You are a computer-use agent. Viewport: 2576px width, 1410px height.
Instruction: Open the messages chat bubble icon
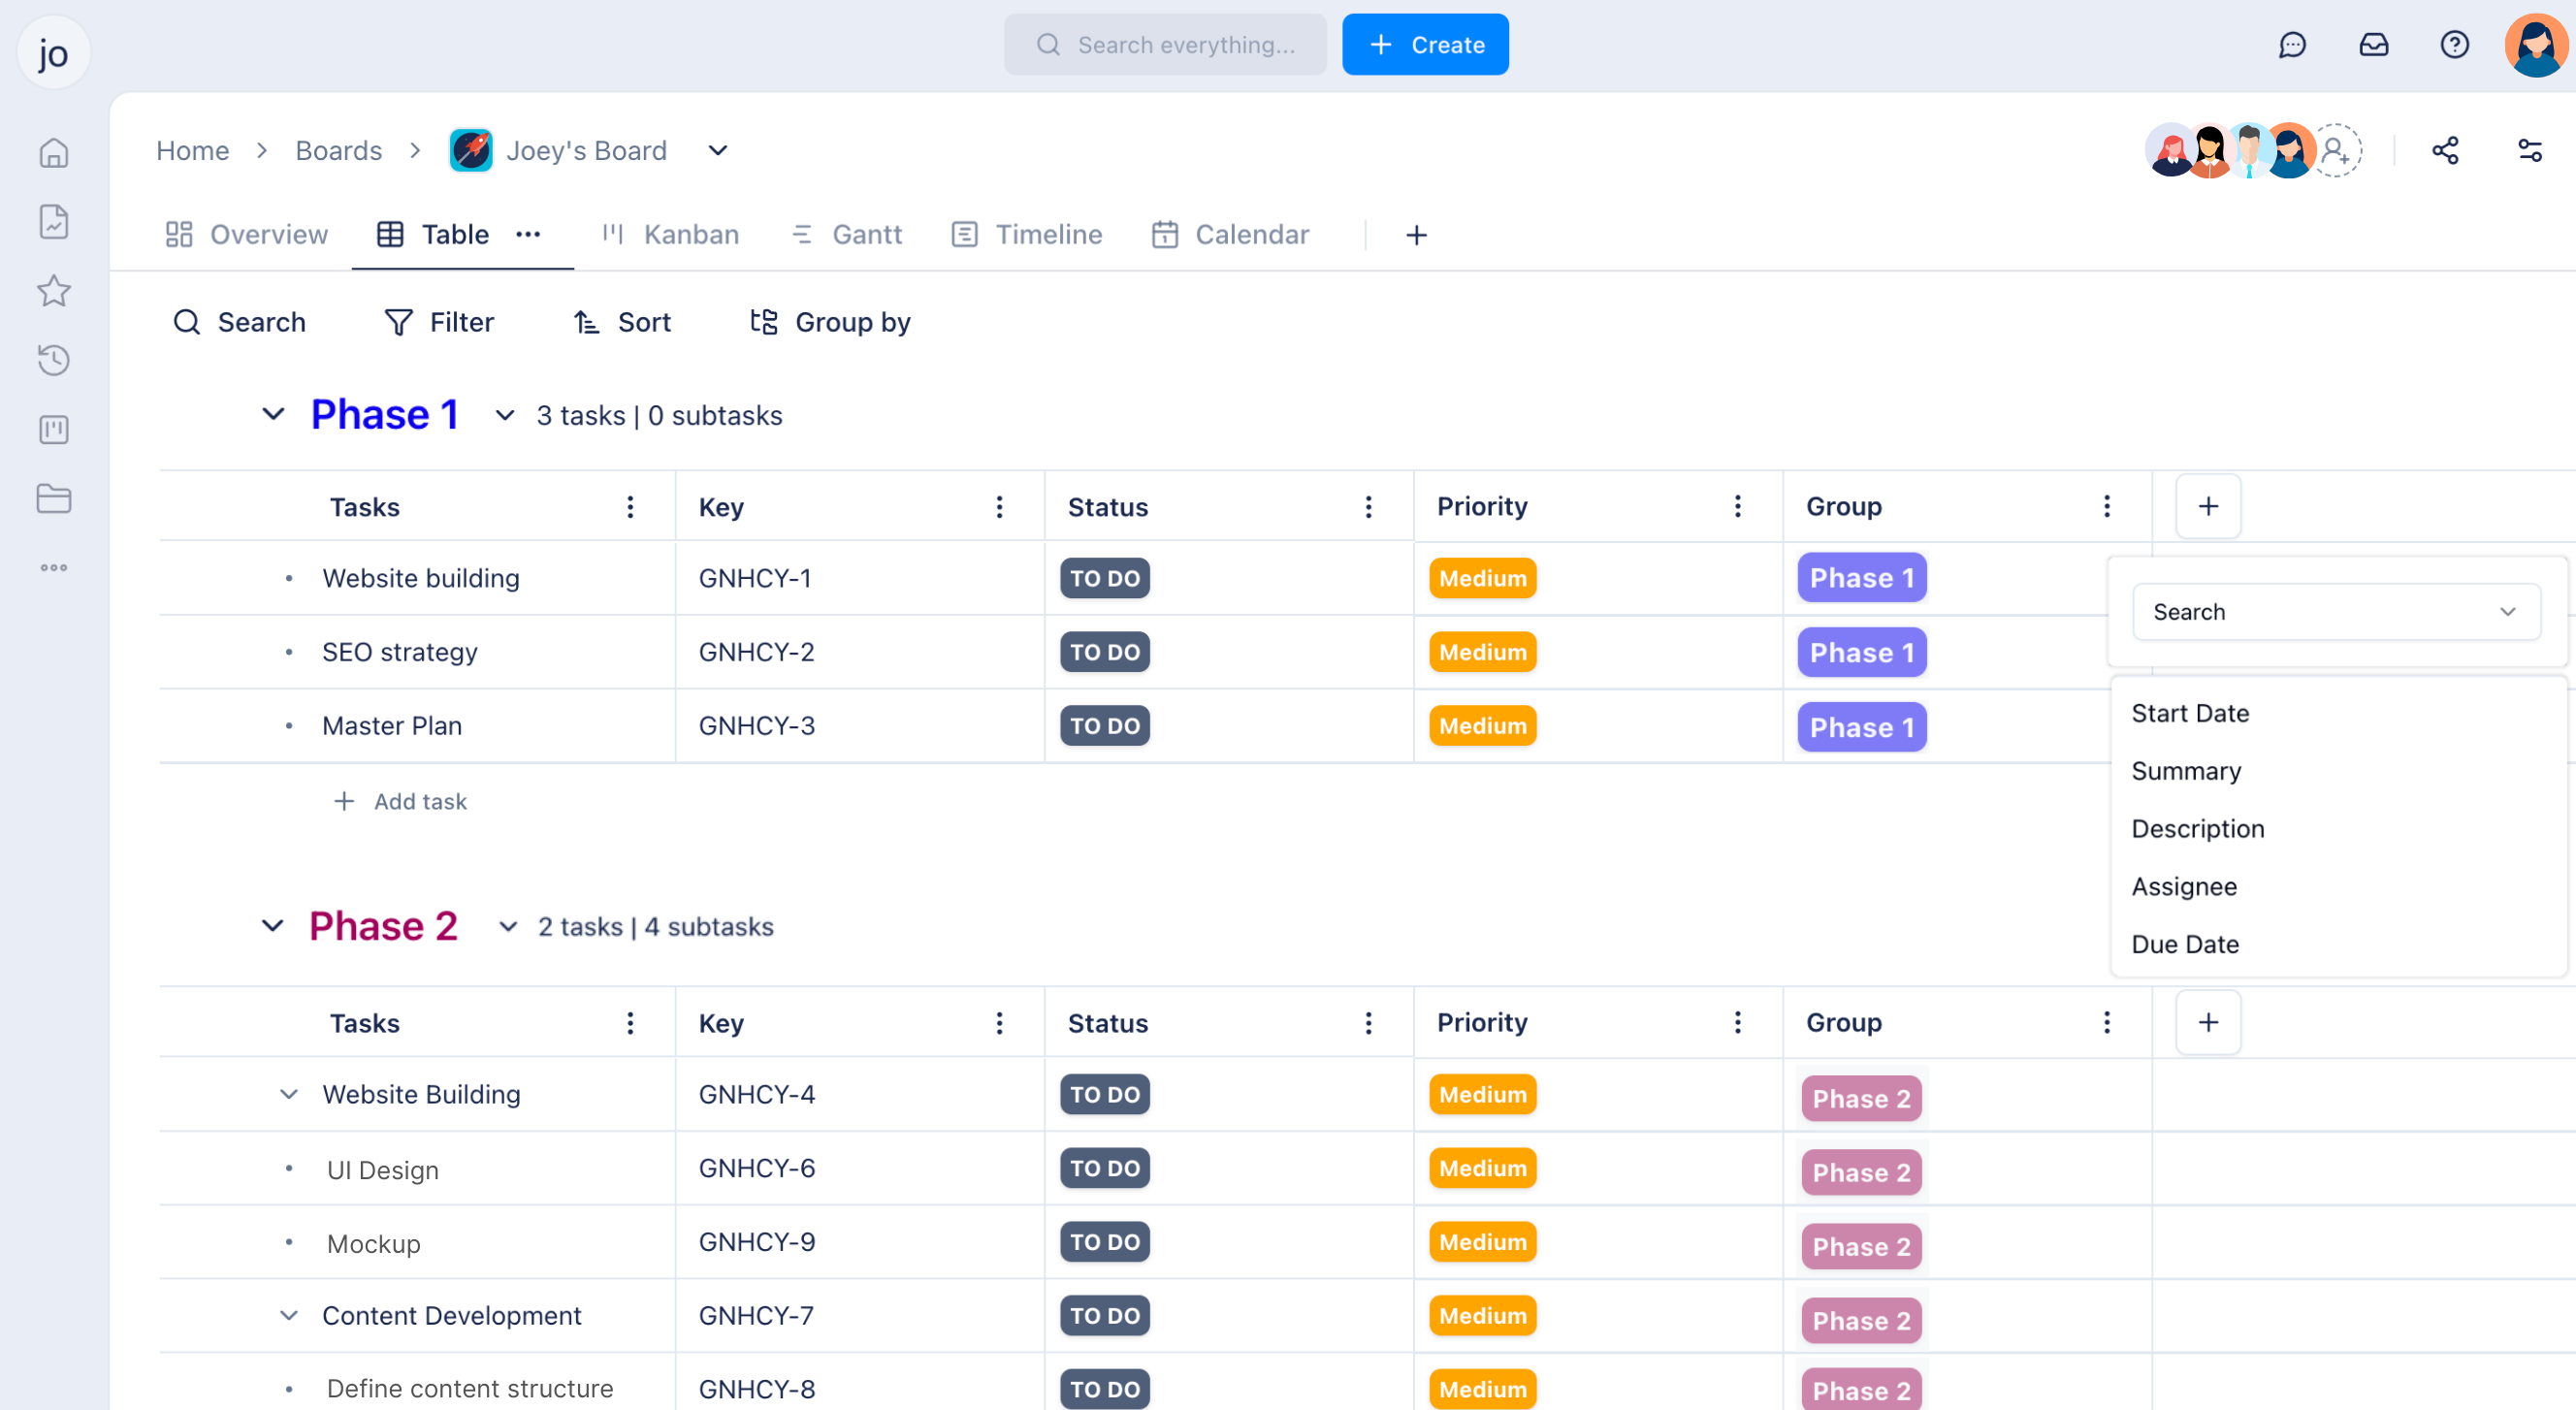pos(2293,44)
